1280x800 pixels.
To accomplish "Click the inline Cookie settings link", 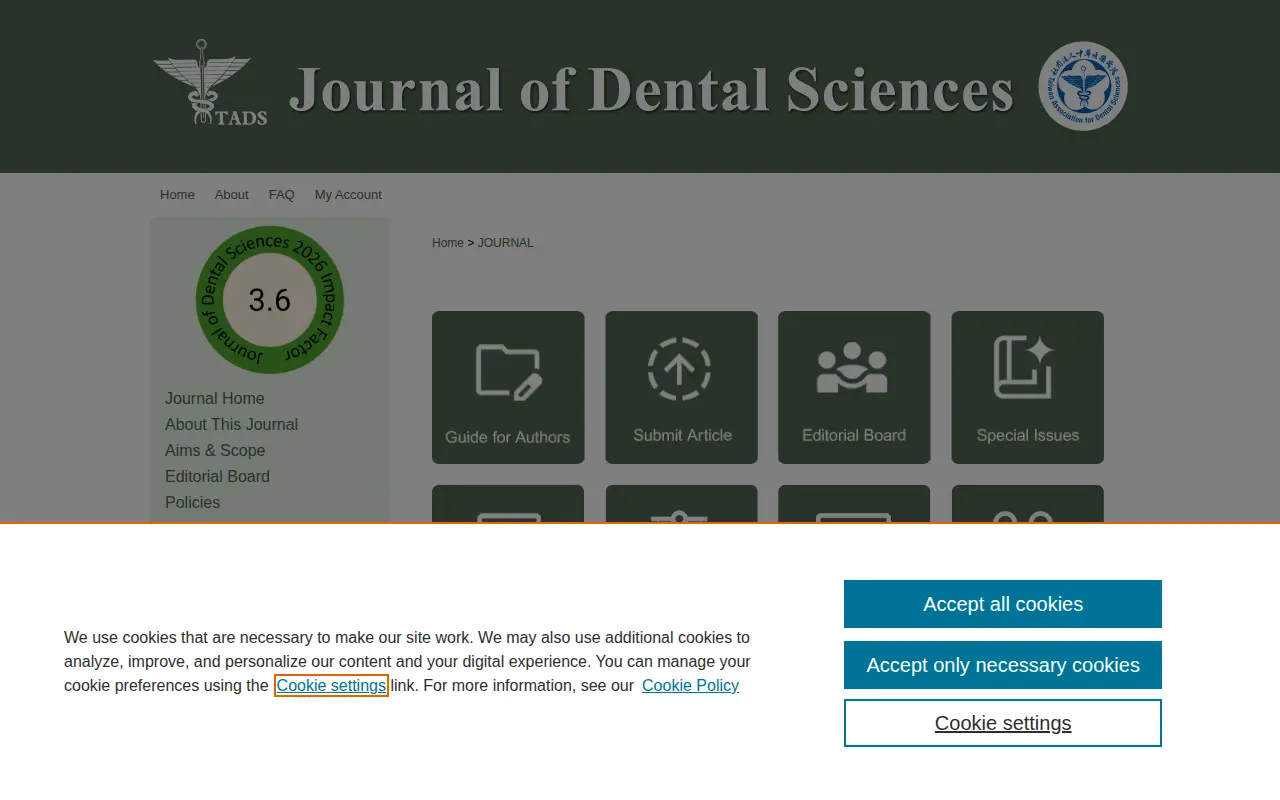I will (331, 686).
